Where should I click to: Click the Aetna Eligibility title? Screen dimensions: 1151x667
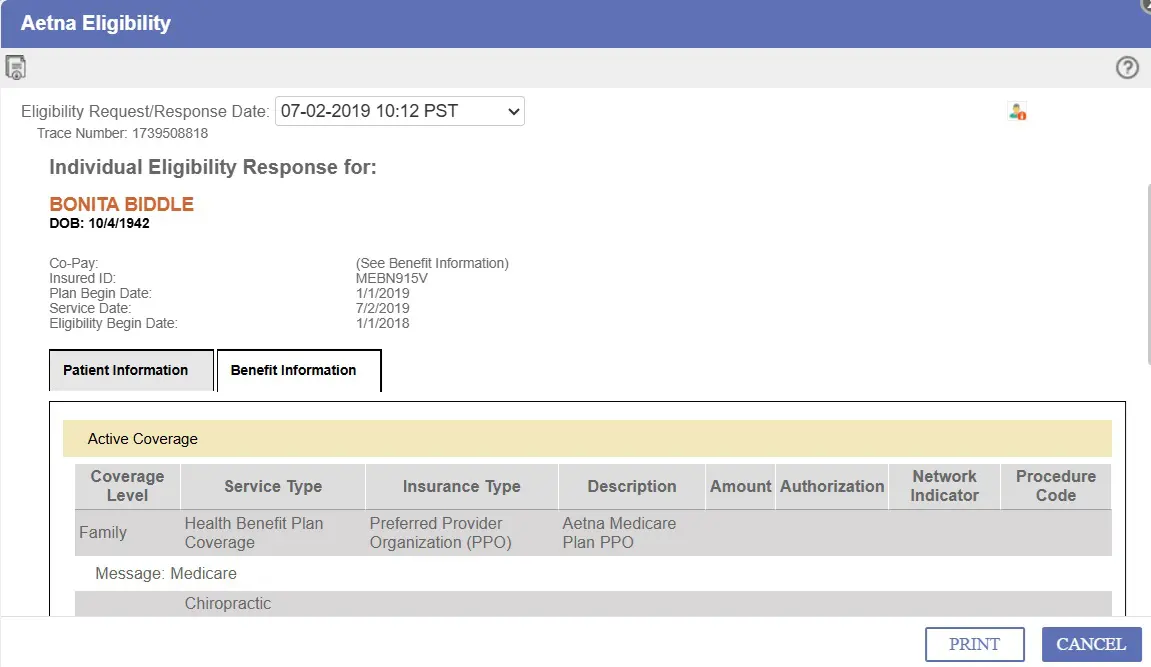pyautogui.click(x=95, y=23)
